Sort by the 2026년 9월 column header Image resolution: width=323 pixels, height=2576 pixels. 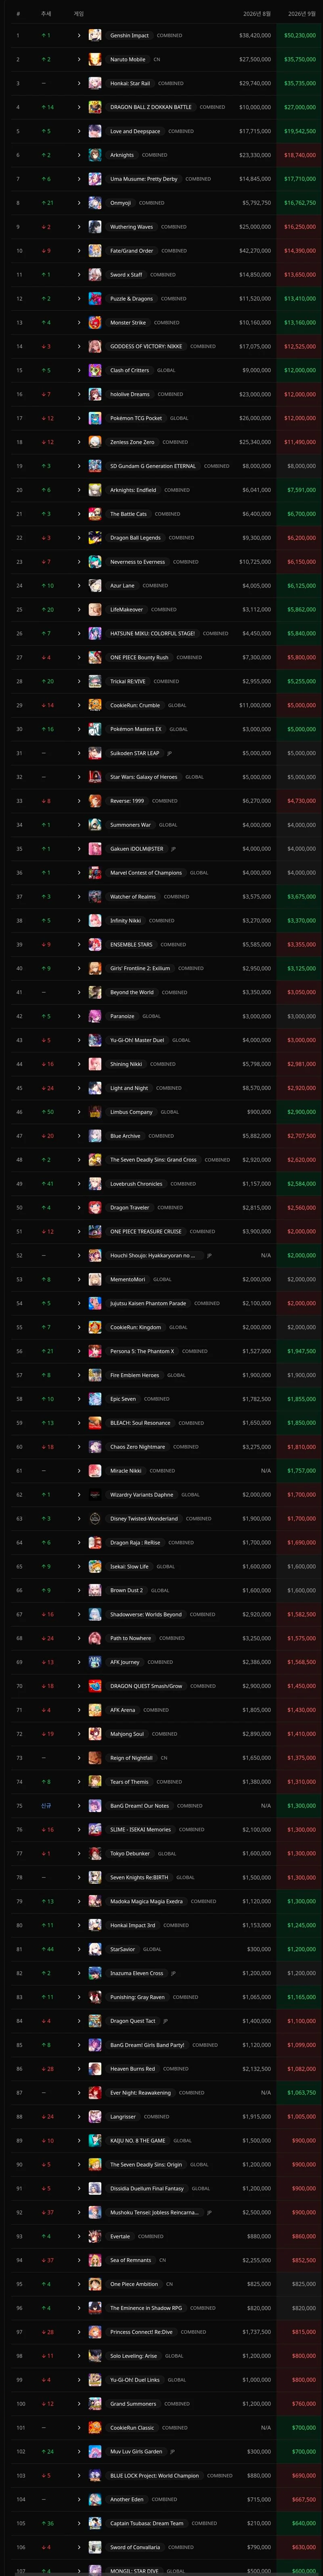301,14
